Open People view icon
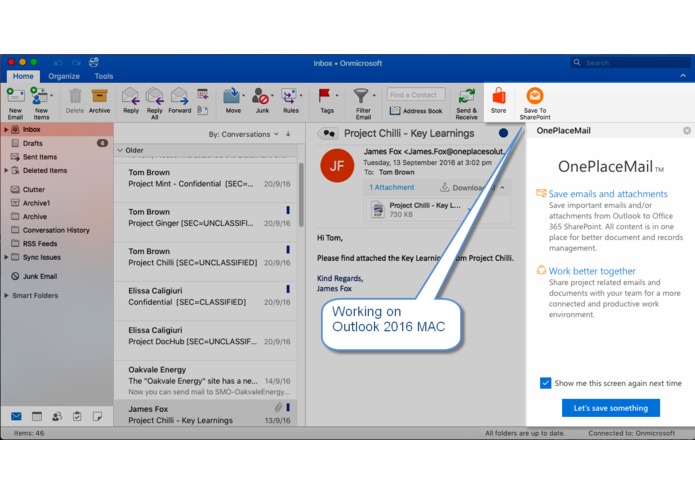The width and height of the screenshot is (695, 494). 57,416
